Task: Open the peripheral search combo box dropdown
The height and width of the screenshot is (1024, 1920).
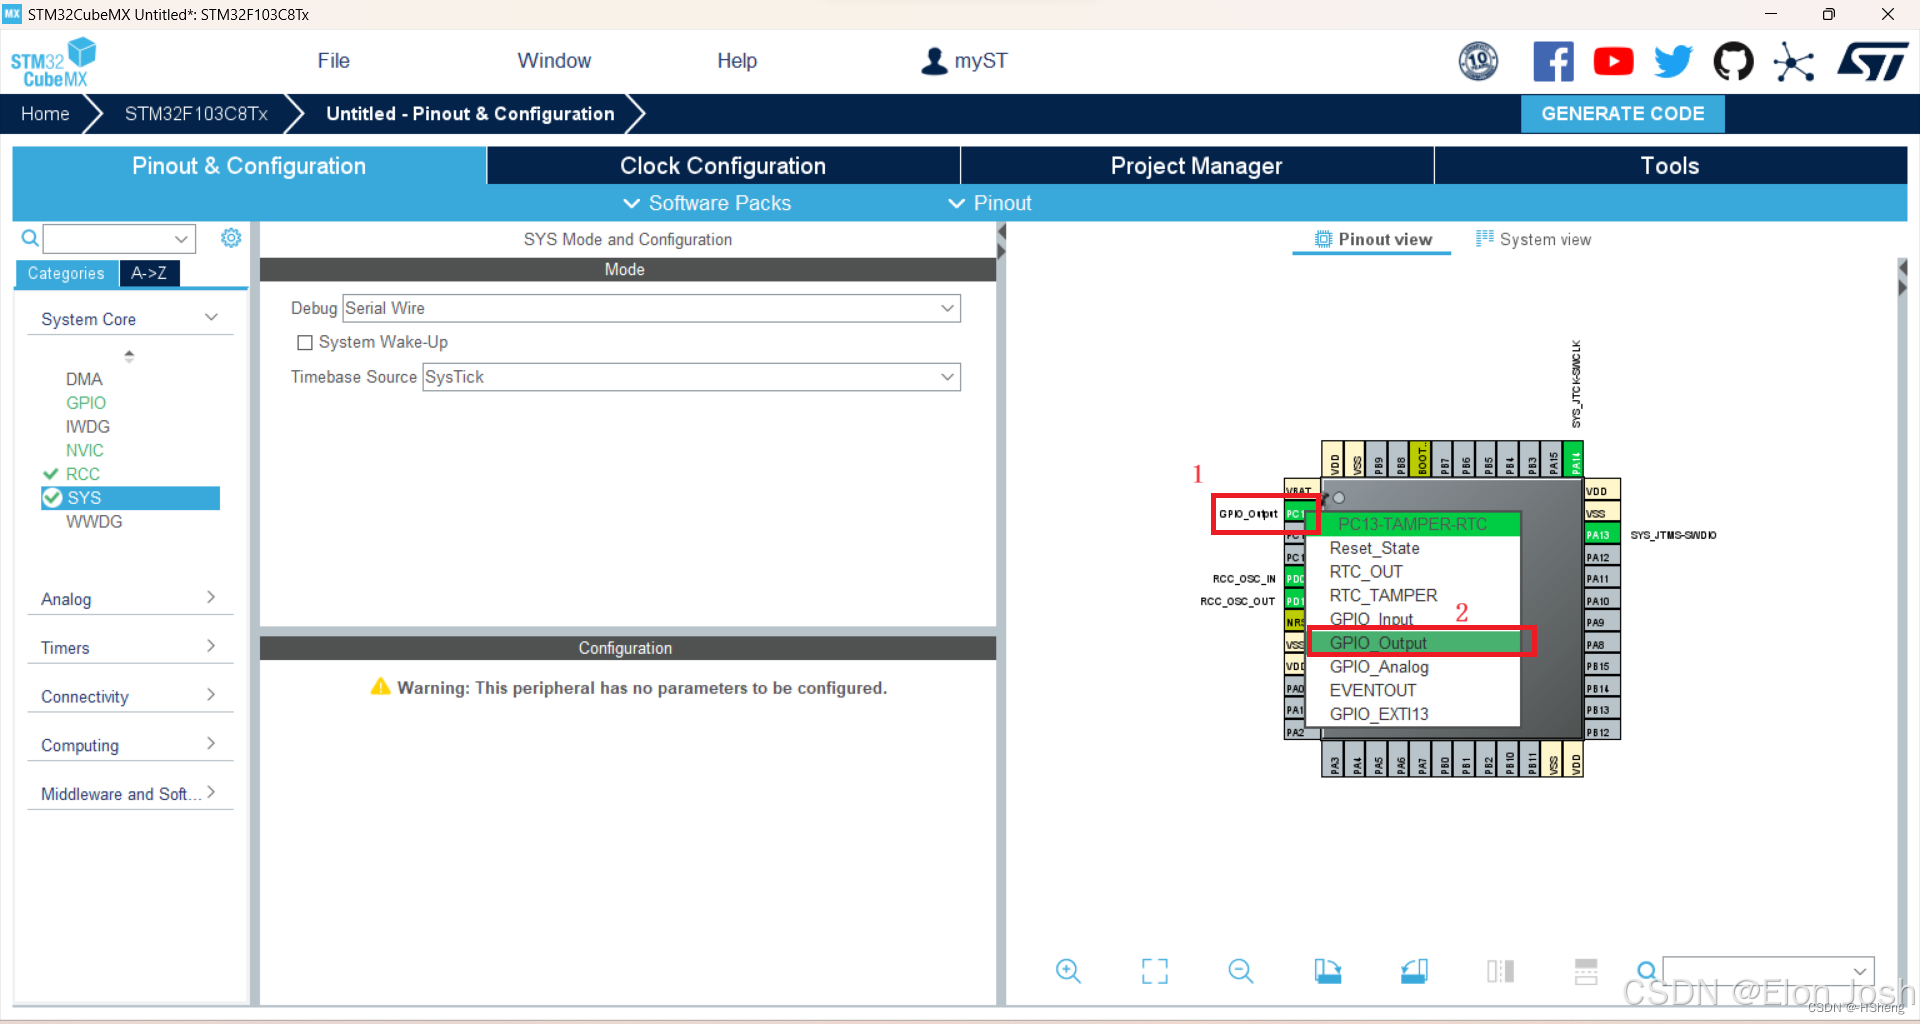Action: [x=181, y=238]
